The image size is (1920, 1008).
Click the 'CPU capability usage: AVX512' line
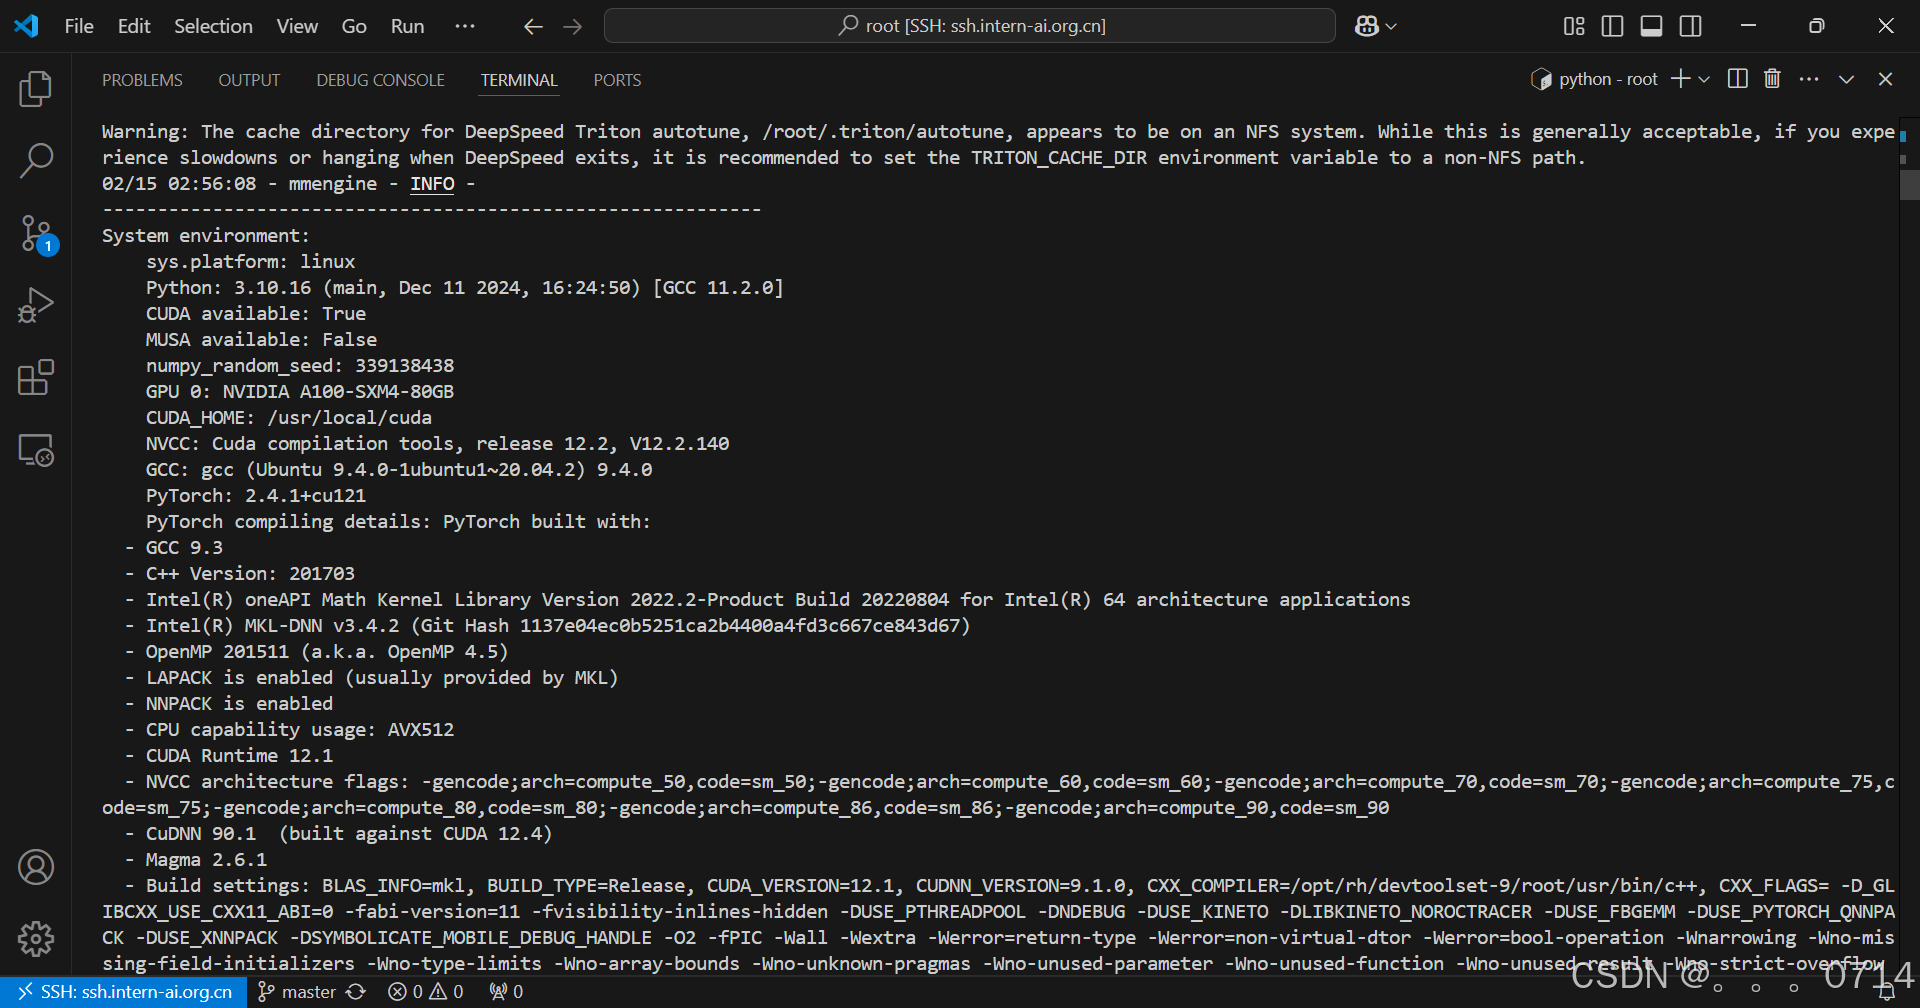pyautogui.click(x=300, y=730)
